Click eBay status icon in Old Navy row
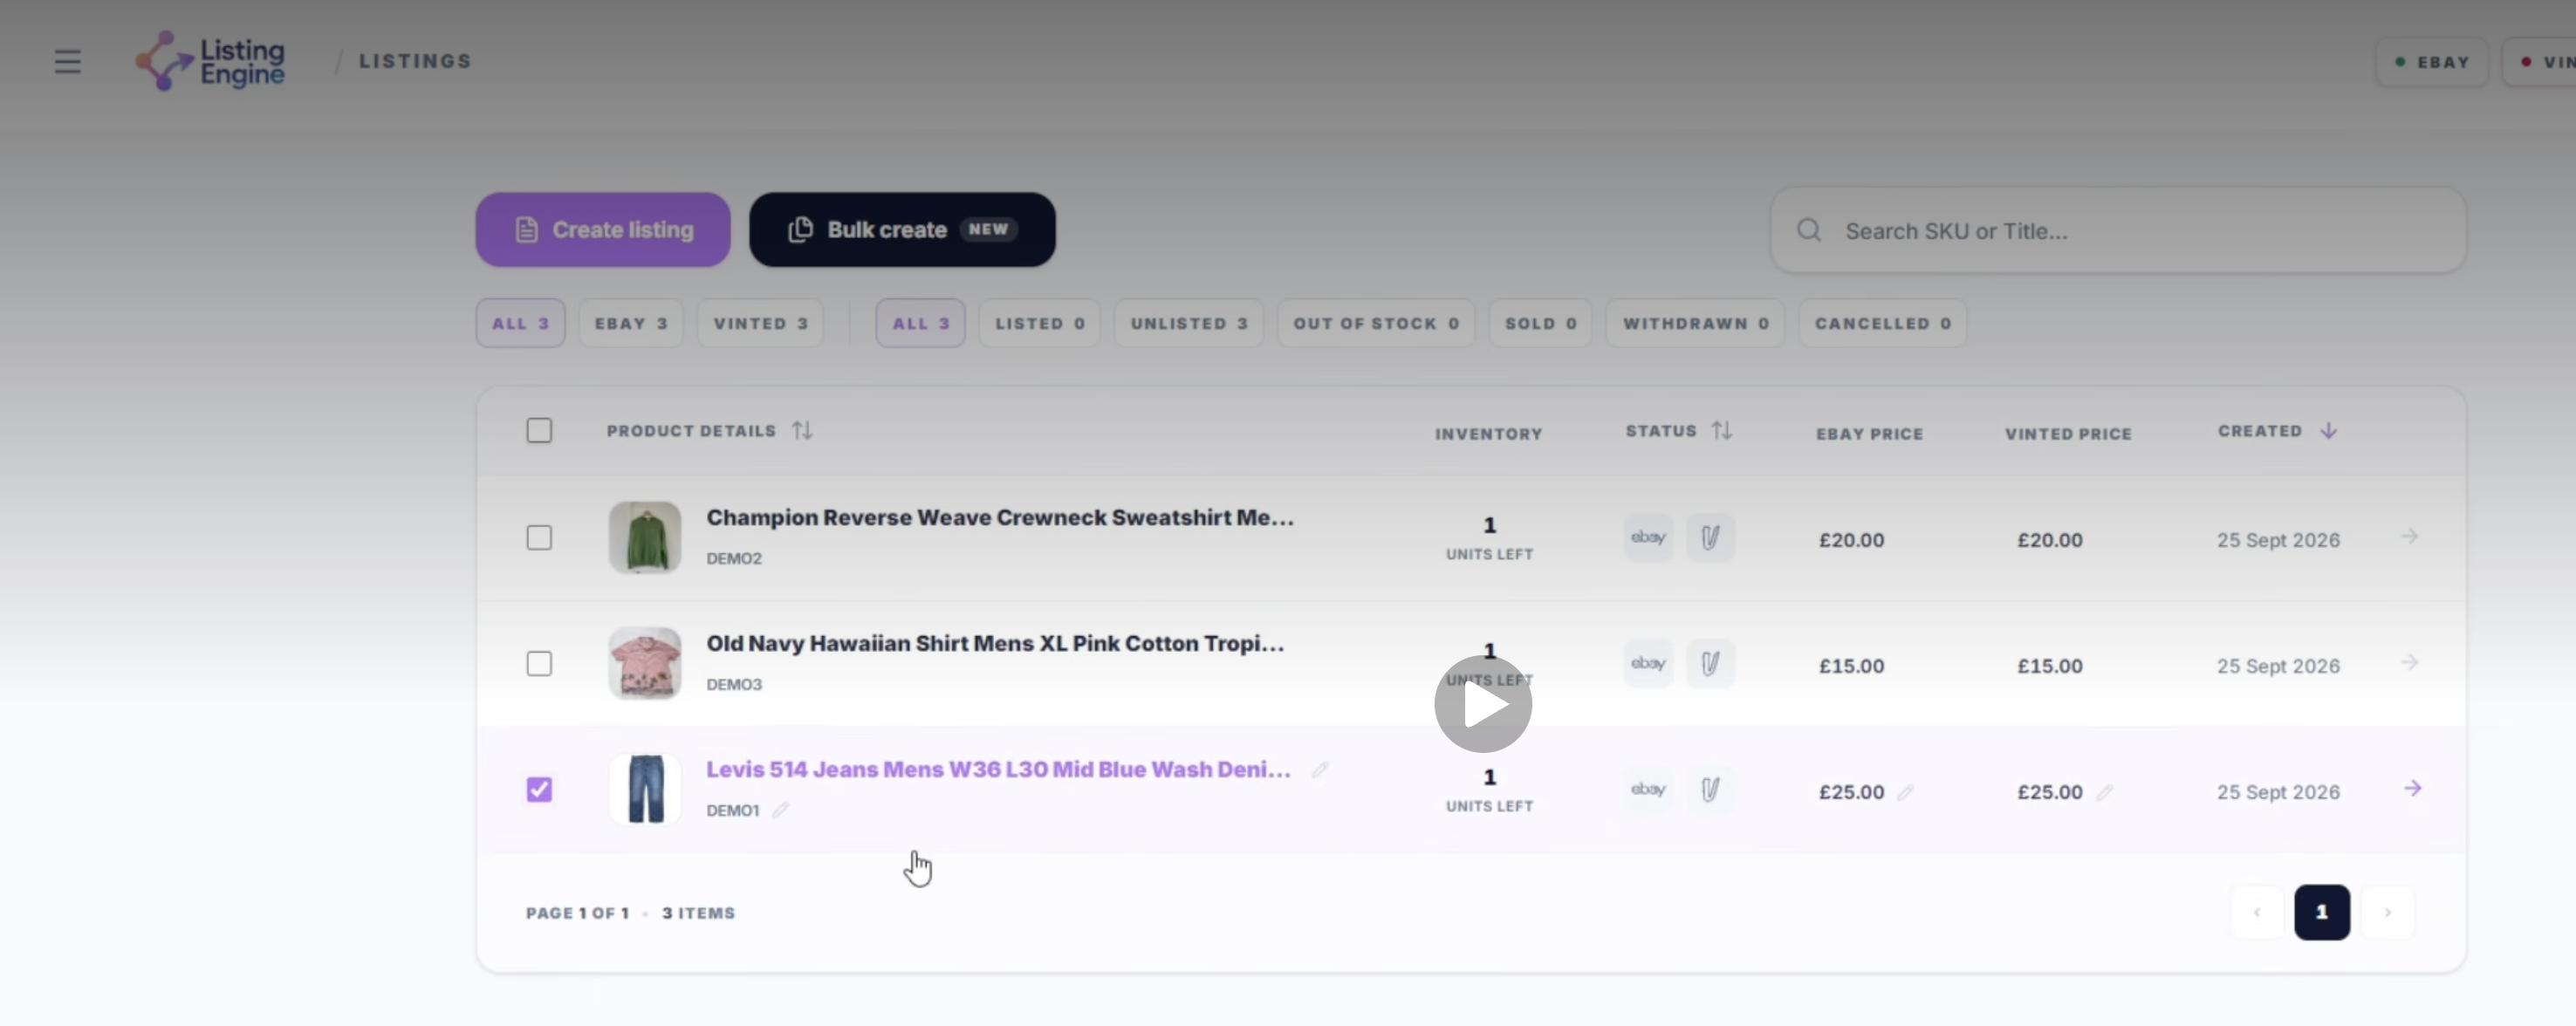Image resolution: width=2576 pixels, height=1026 pixels. pos(1648,664)
